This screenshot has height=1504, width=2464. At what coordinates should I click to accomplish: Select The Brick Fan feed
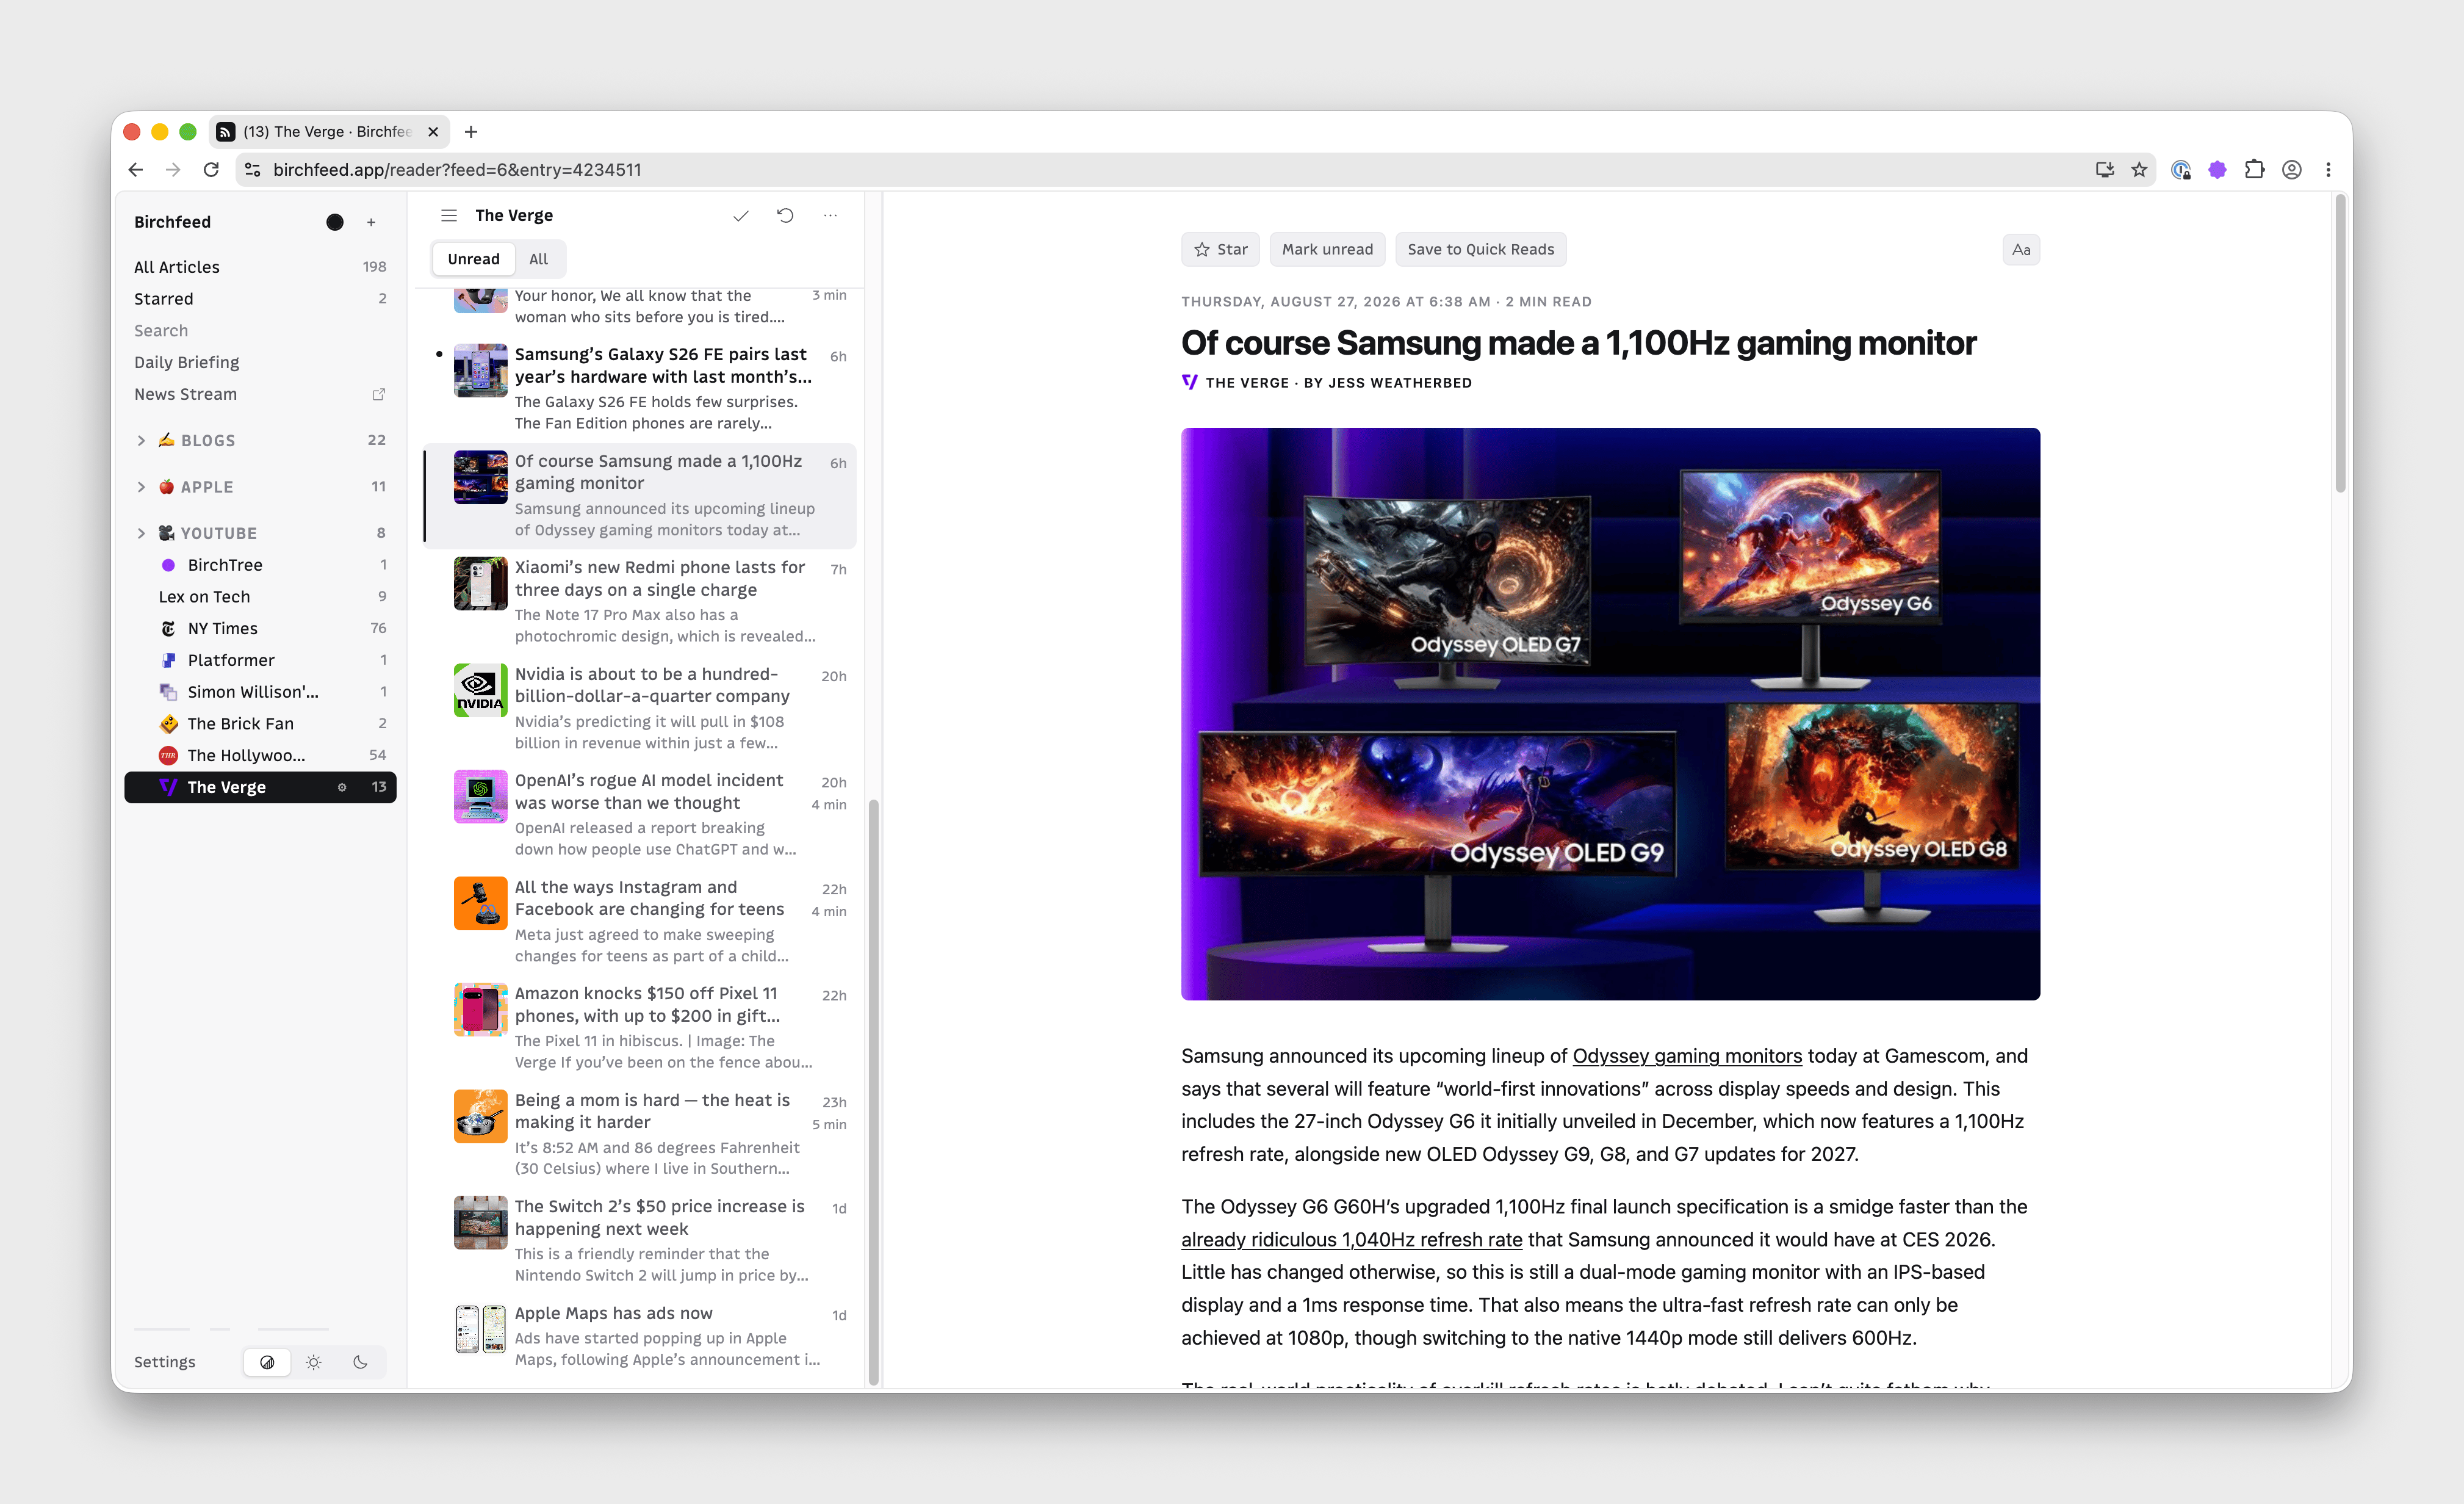coord(260,724)
